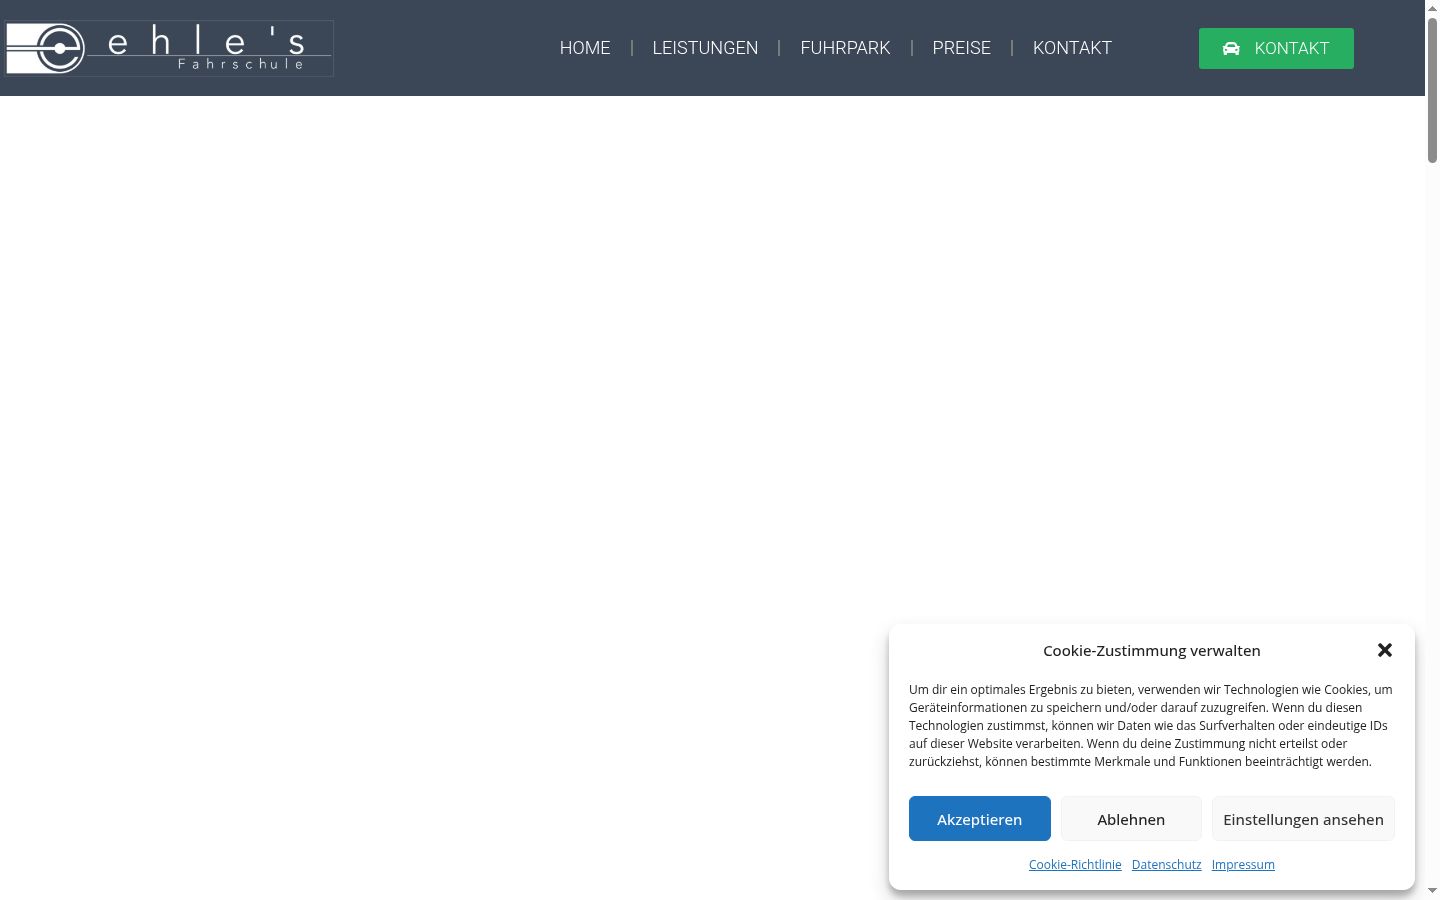The image size is (1440, 900).
Task: Open the Impressum link
Action: tap(1243, 864)
